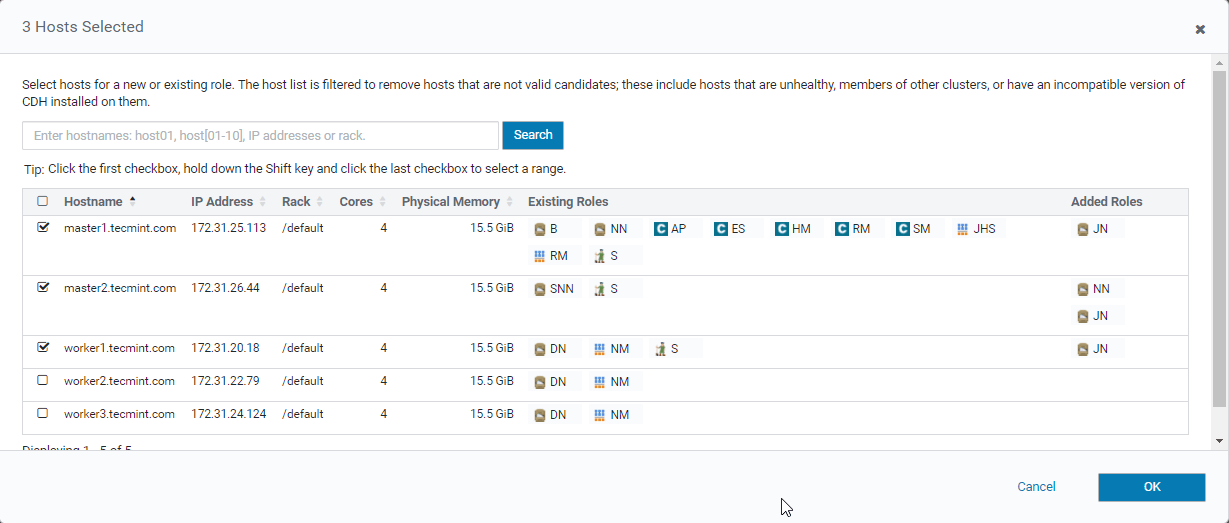
Task: Click the AP role icon on master1
Action: point(661,229)
